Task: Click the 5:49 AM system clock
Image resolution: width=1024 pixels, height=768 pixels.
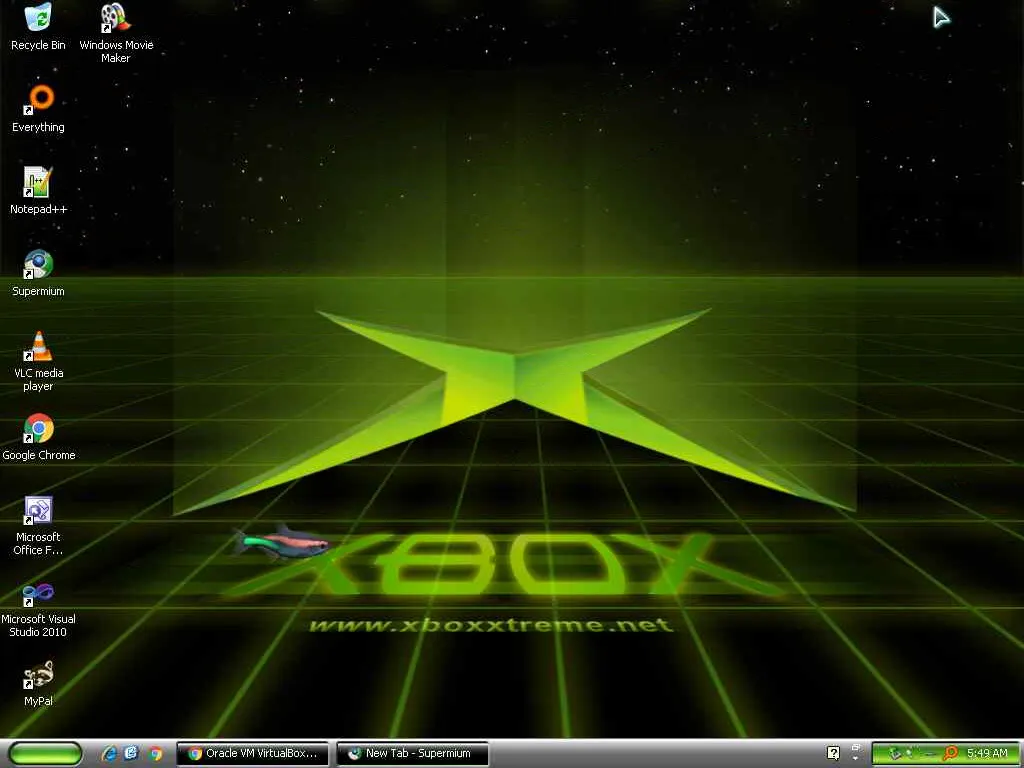Action: pyautogui.click(x=987, y=754)
